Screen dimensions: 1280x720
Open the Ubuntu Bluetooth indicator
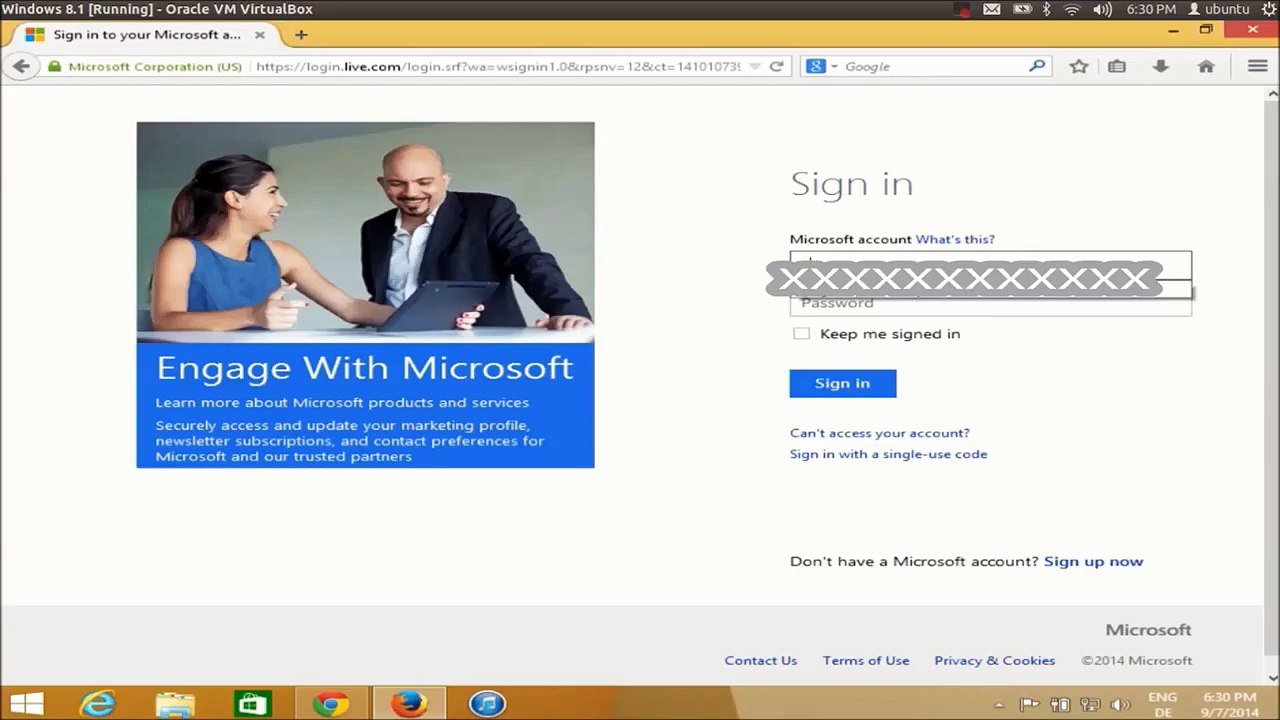coord(1047,9)
